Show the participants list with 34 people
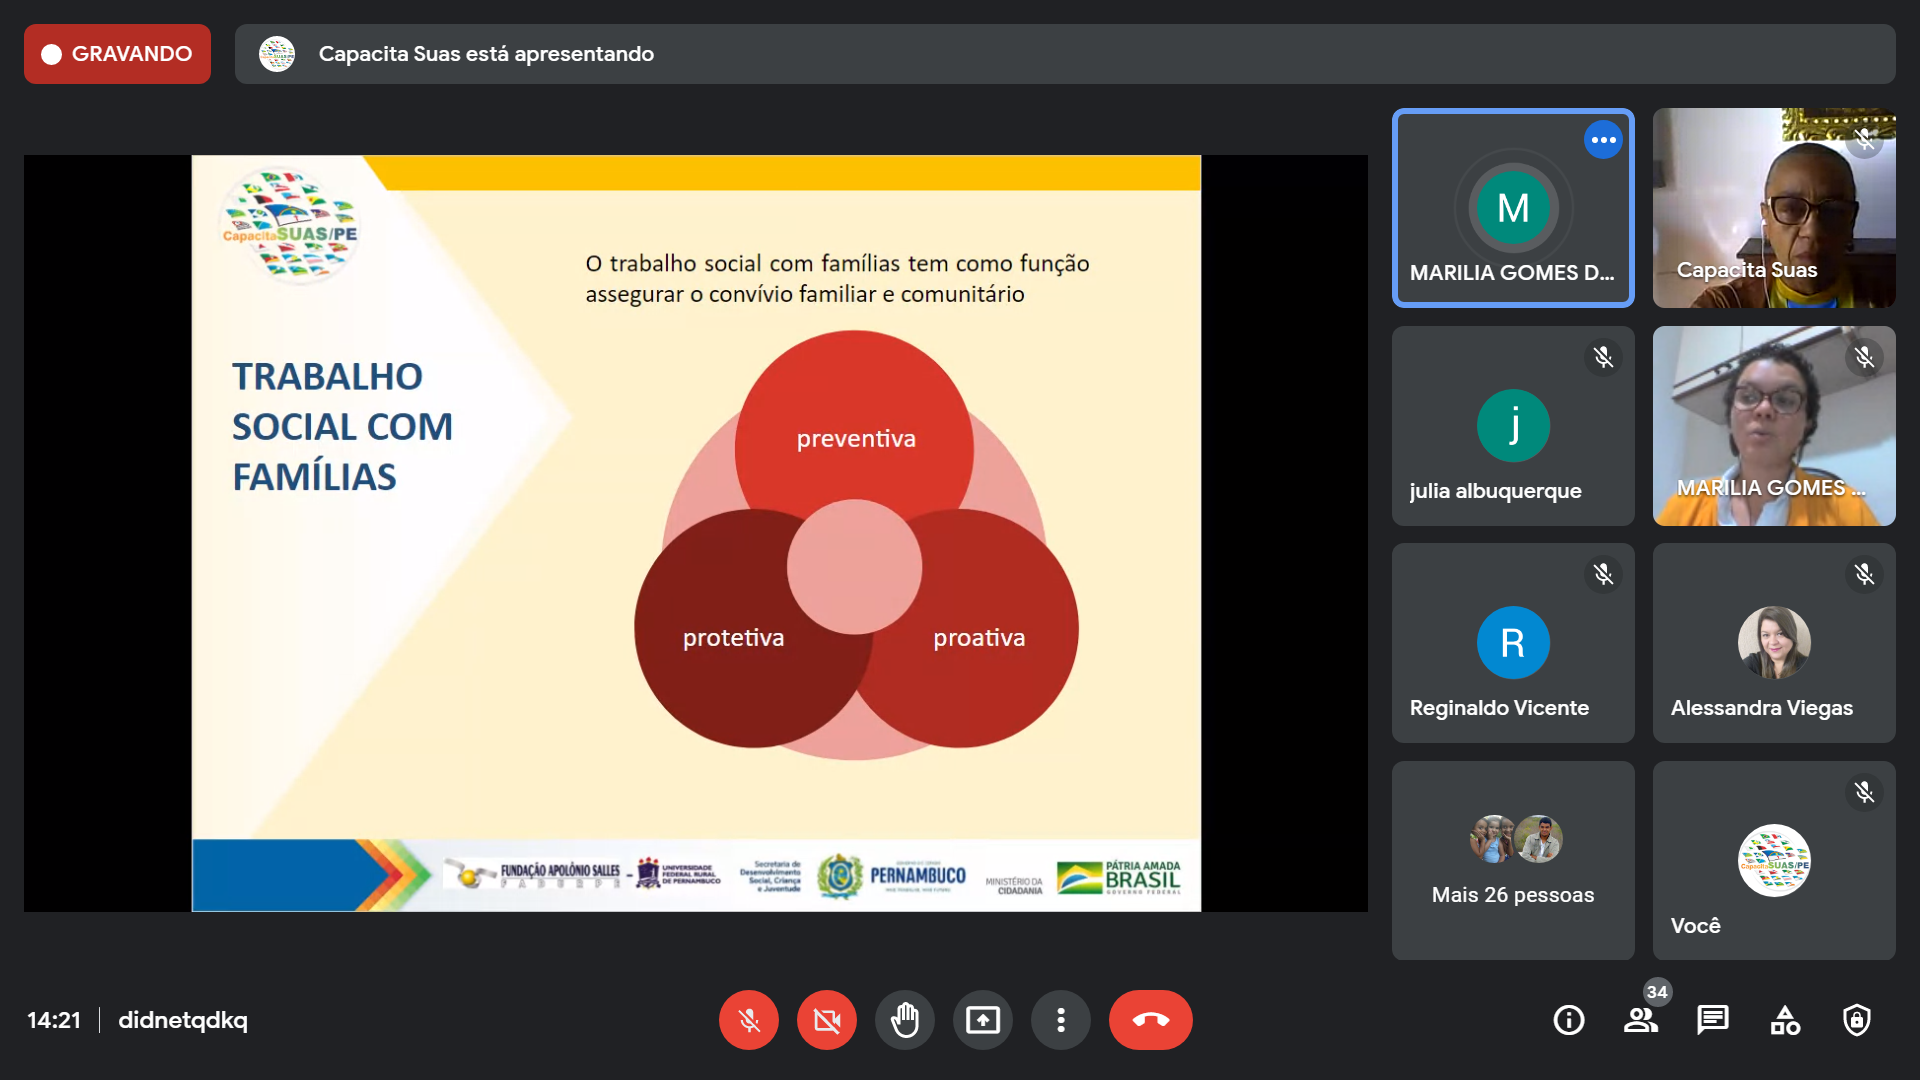Image resolution: width=1920 pixels, height=1080 pixels. [x=1640, y=1020]
